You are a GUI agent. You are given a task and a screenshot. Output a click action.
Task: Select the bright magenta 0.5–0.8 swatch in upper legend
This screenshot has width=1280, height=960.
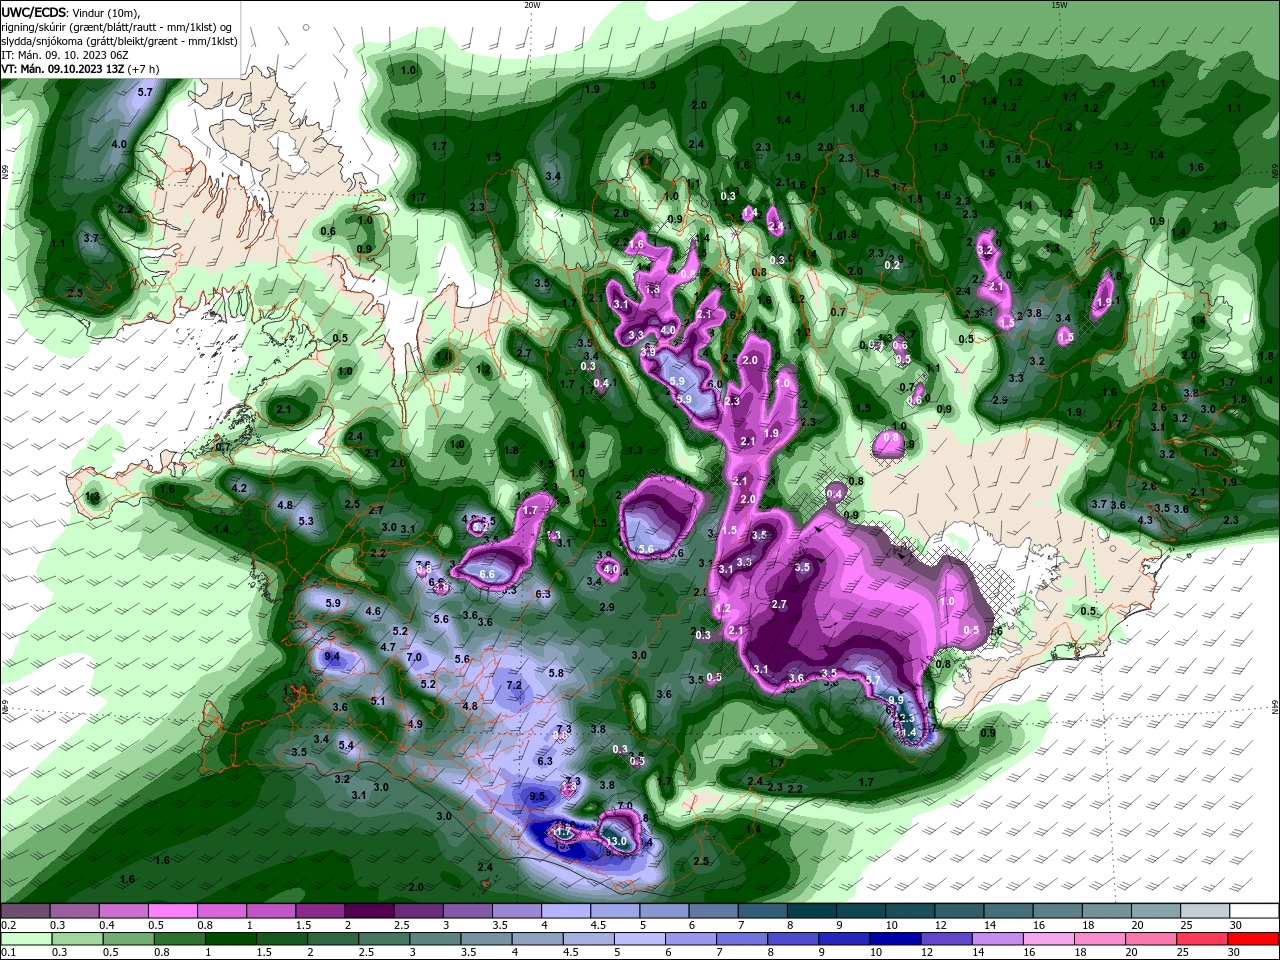172,910
